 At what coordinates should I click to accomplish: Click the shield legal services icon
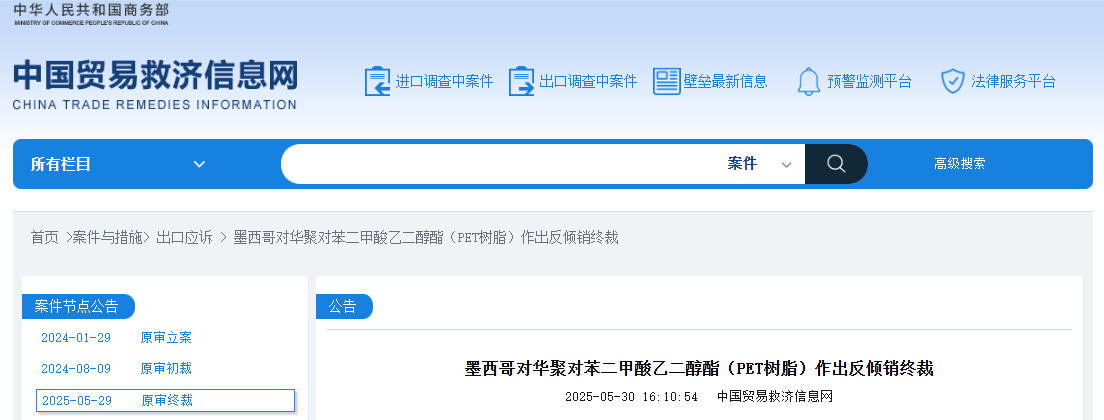pos(952,81)
